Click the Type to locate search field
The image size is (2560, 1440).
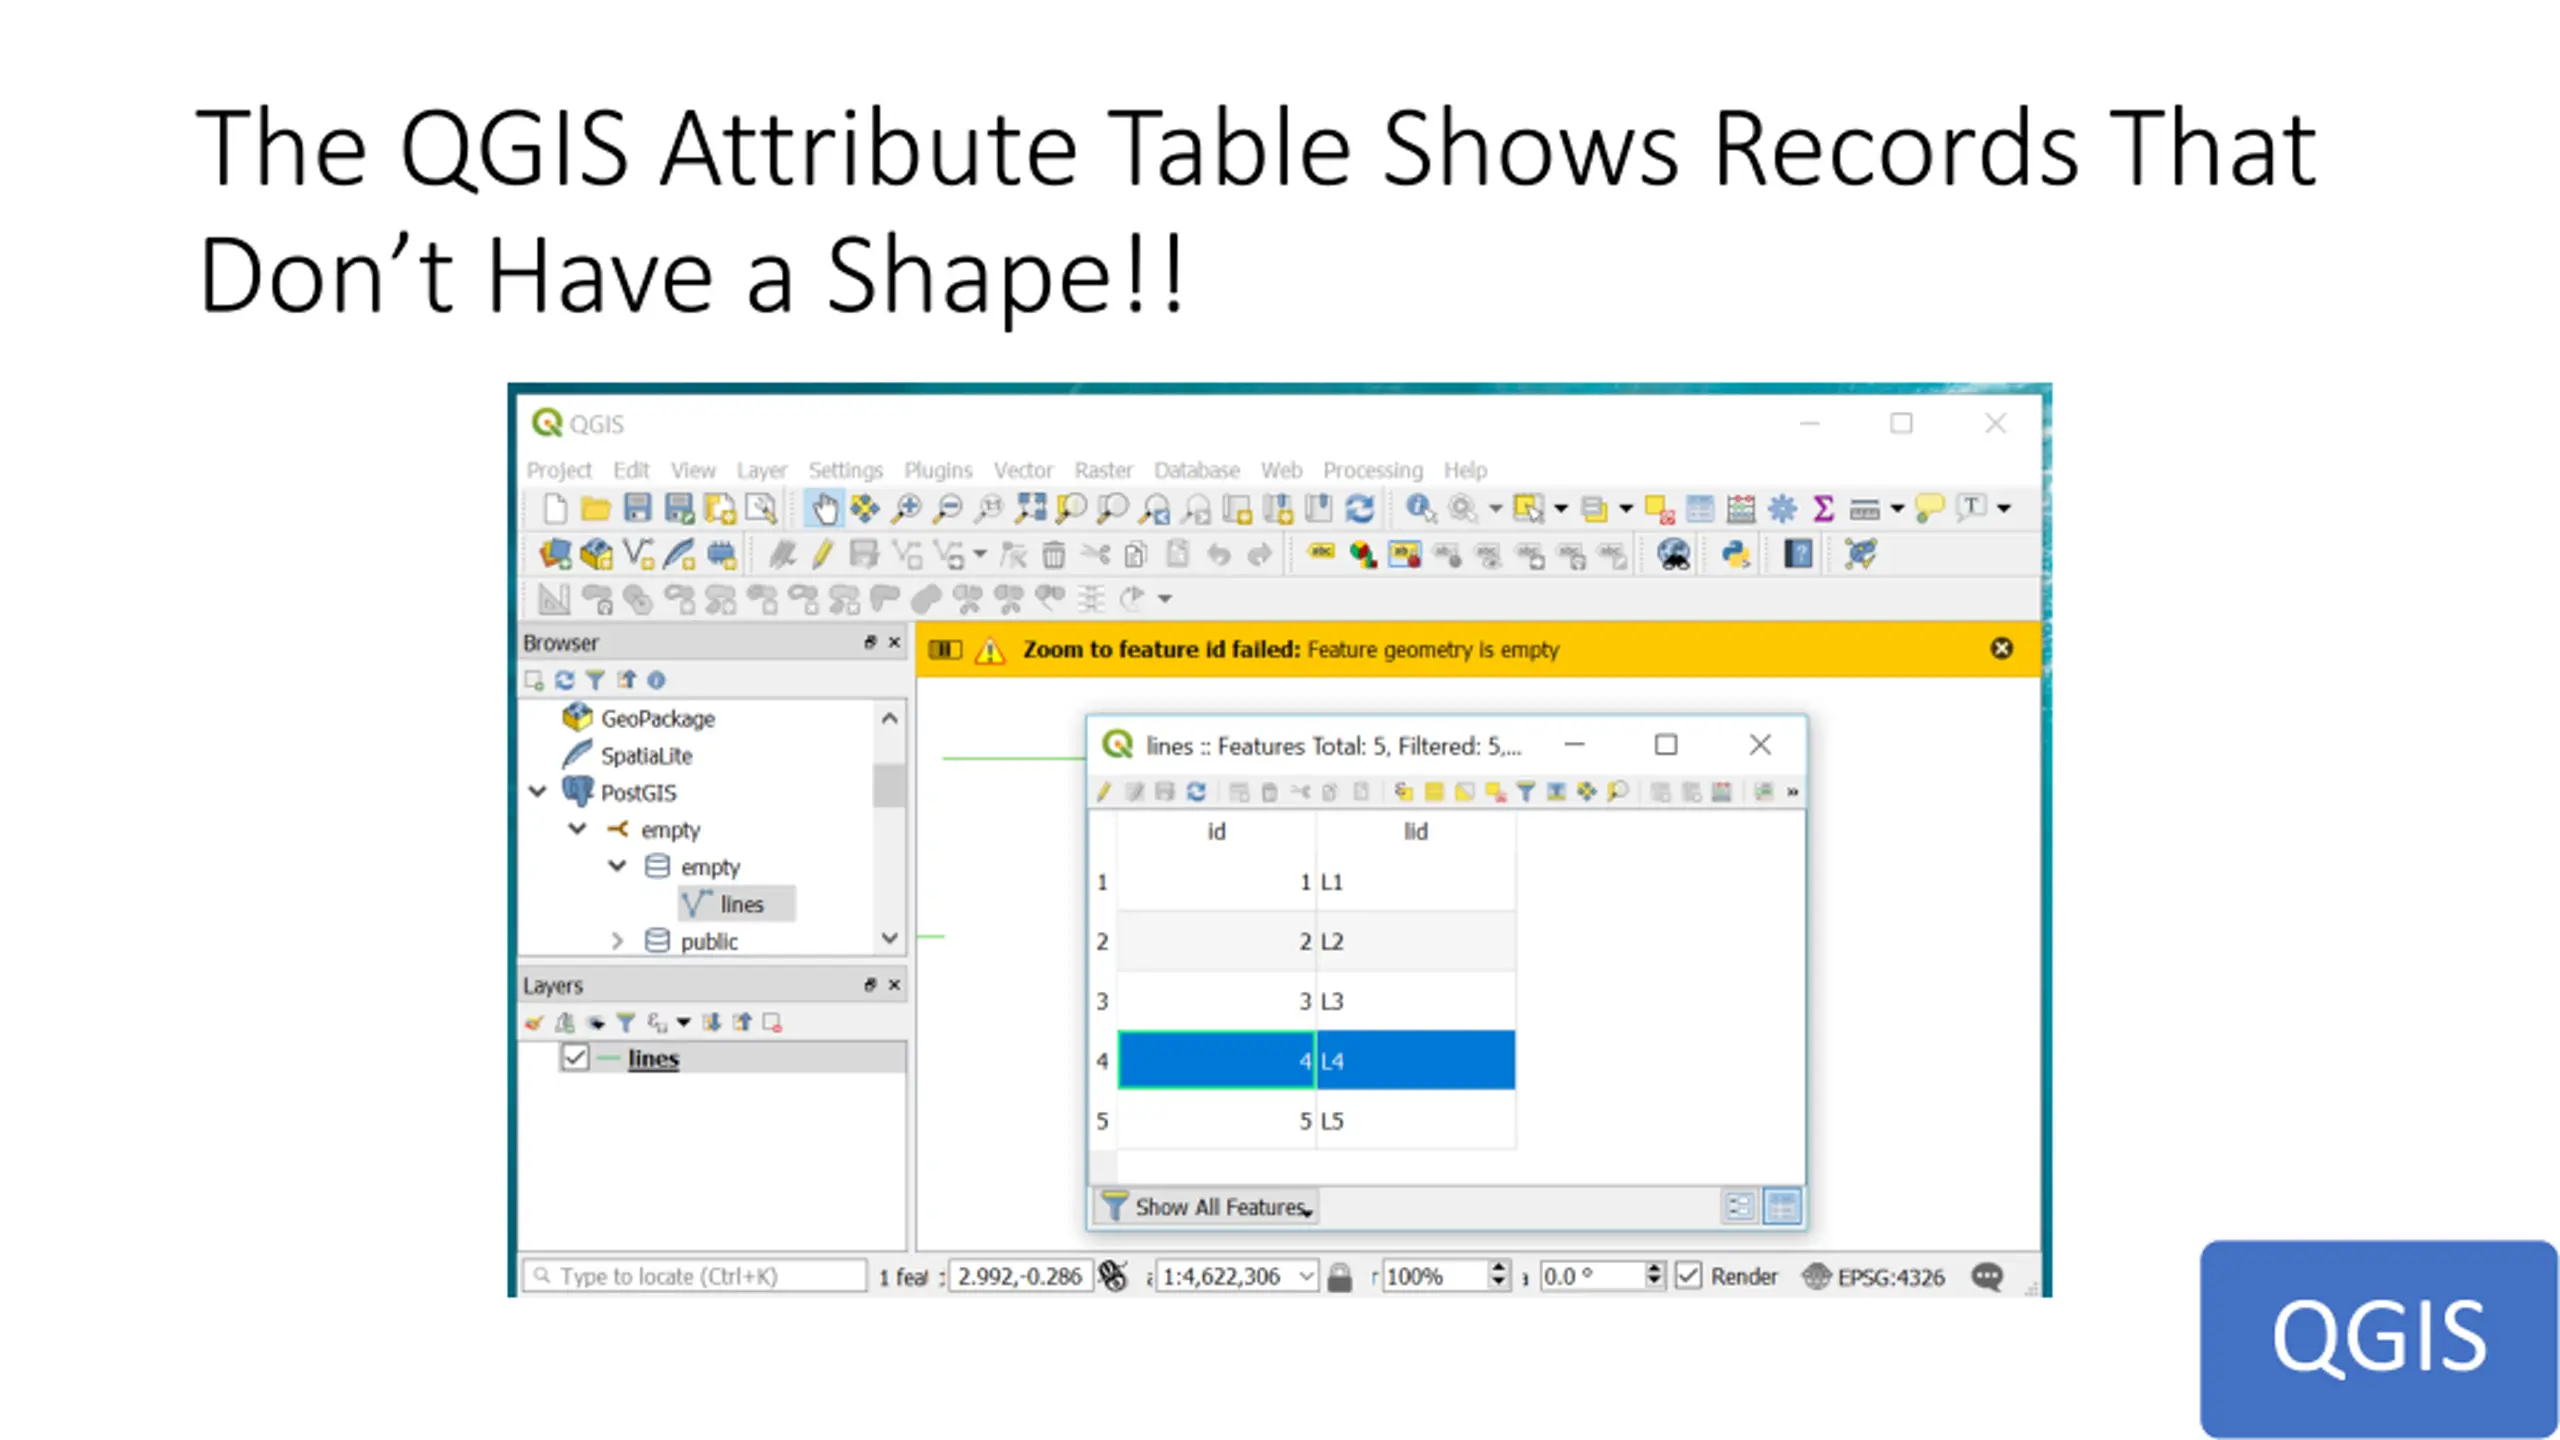tap(695, 1276)
